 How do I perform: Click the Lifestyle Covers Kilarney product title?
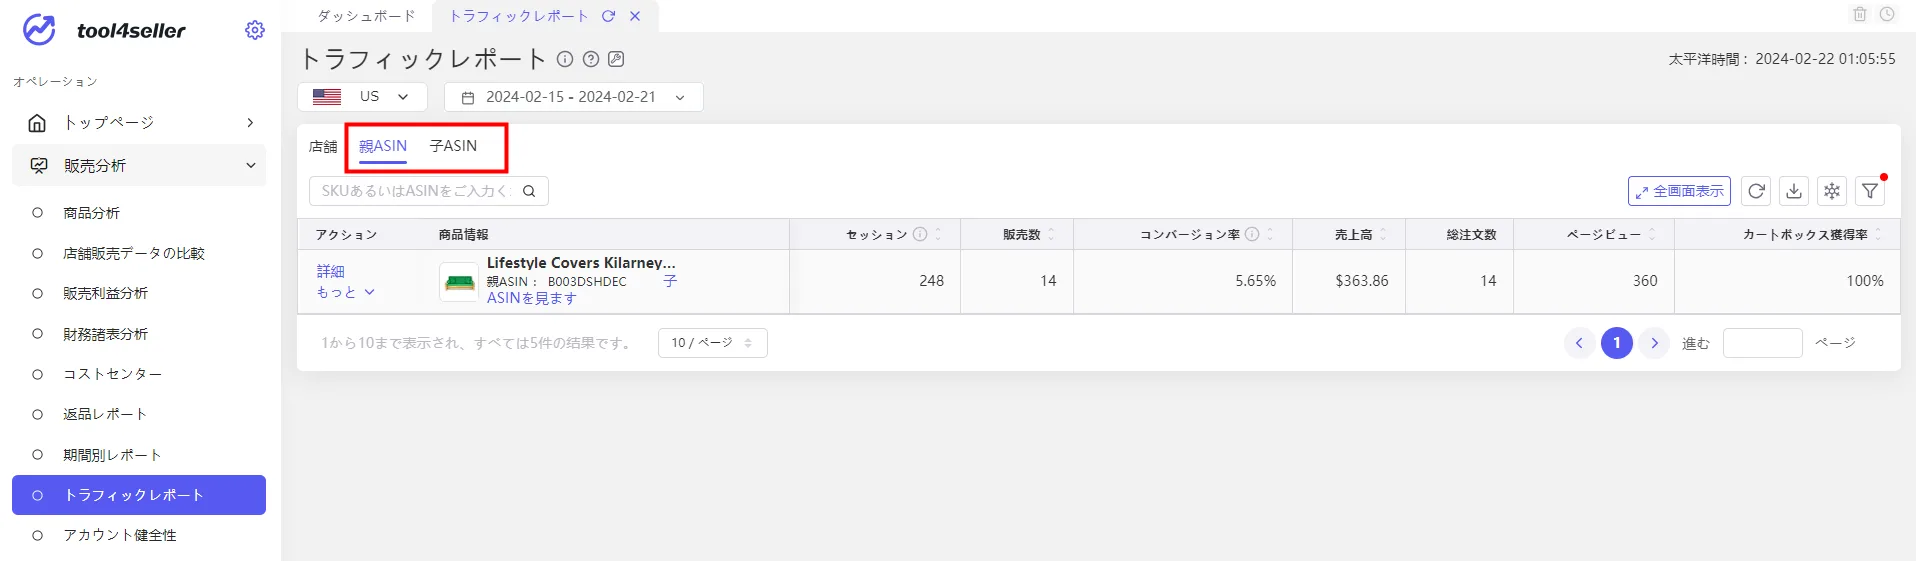click(581, 263)
